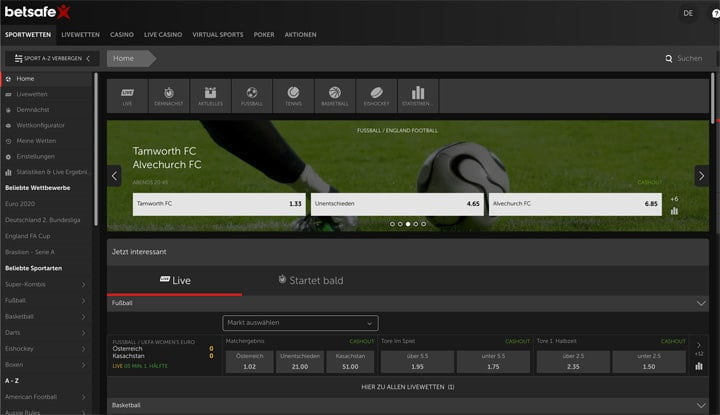Open statistics icon on Tamworth banner
720x415 pixels.
pos(674,211)
